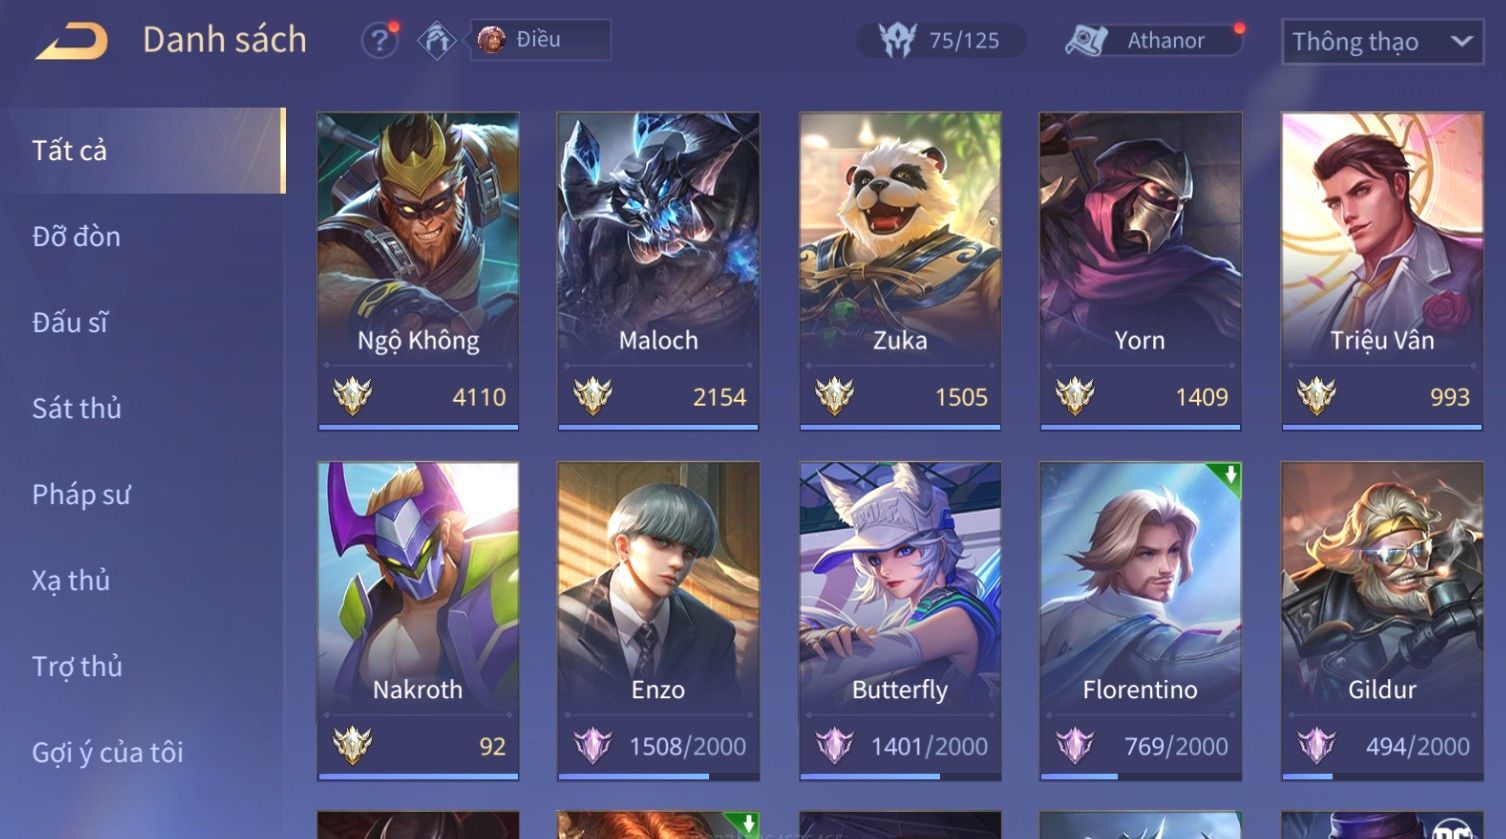Switch to the Đỡ đòn category
The height and width of the screenshot is (839, 1506).
pyautogui.click(x=76, y=237)
